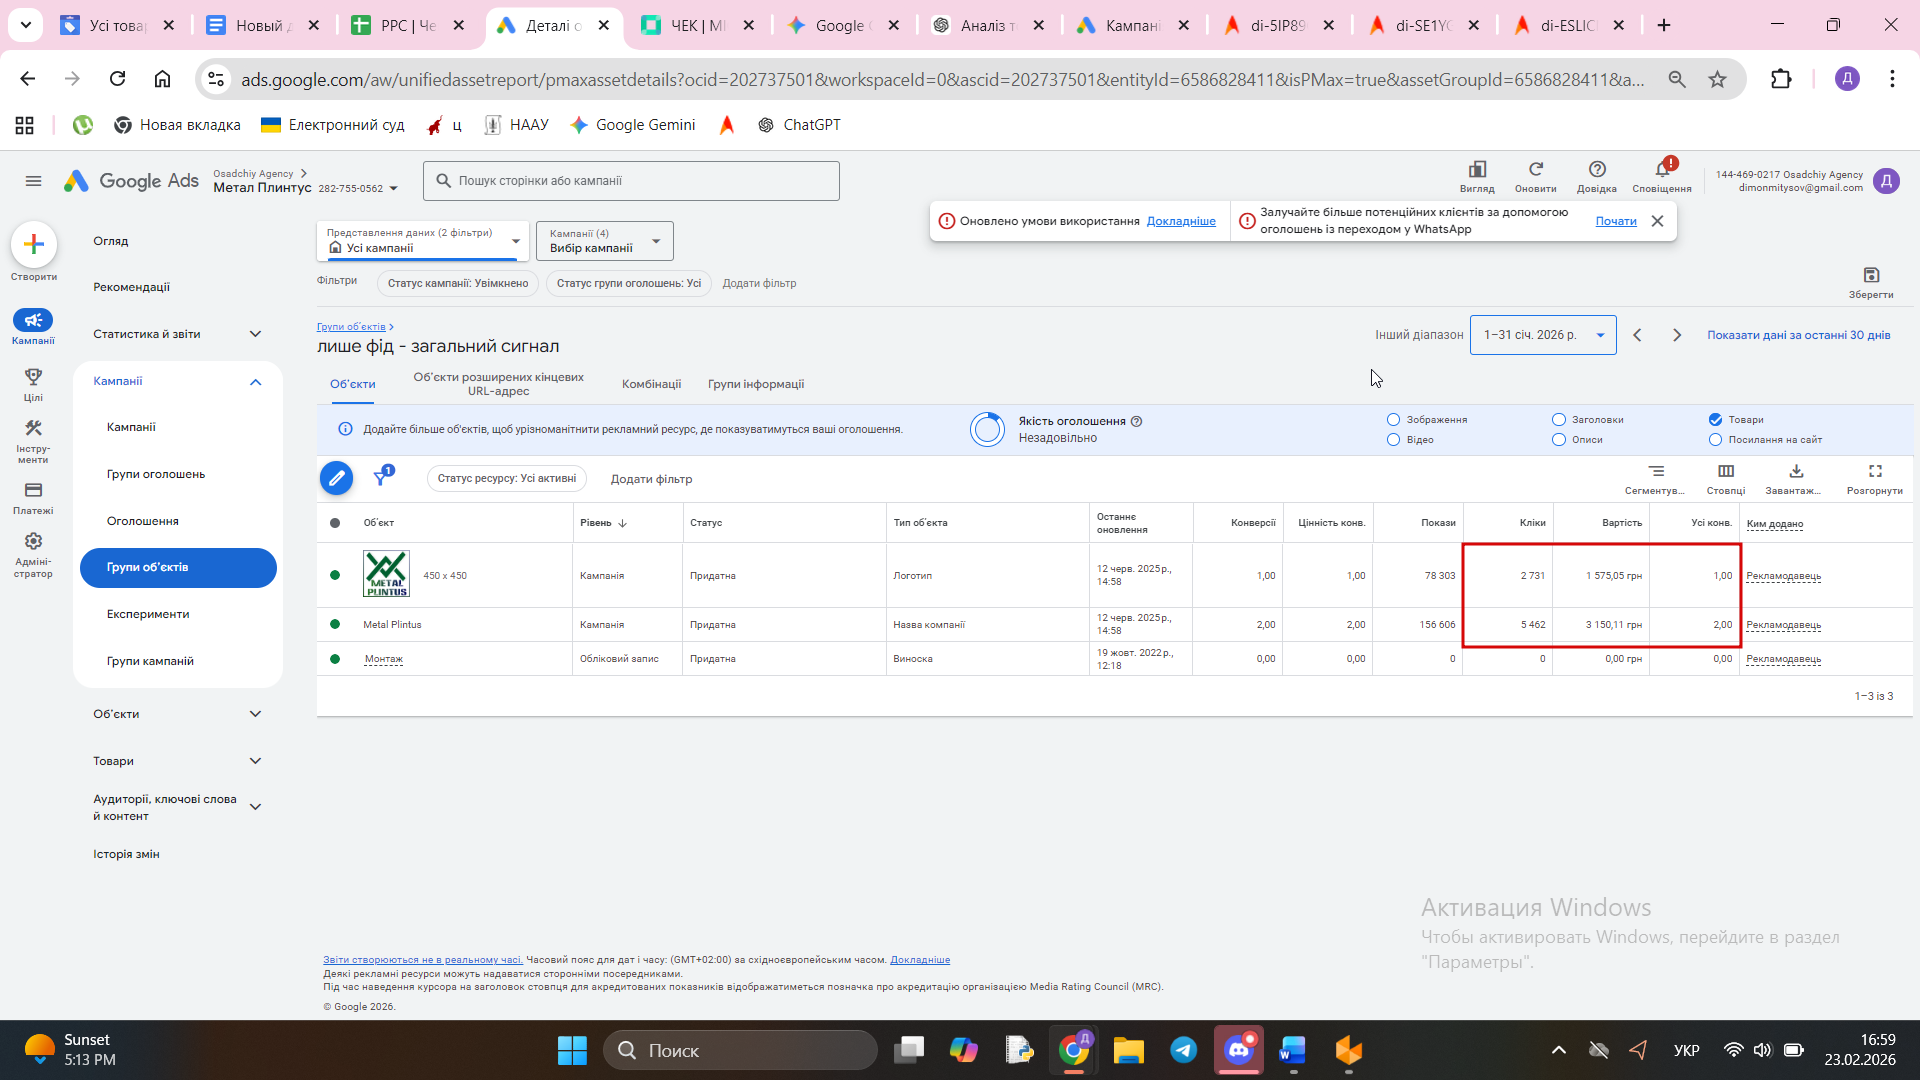Open the Групи інформації tab
Screen dimensions: 1920x1080
(756, 384)
